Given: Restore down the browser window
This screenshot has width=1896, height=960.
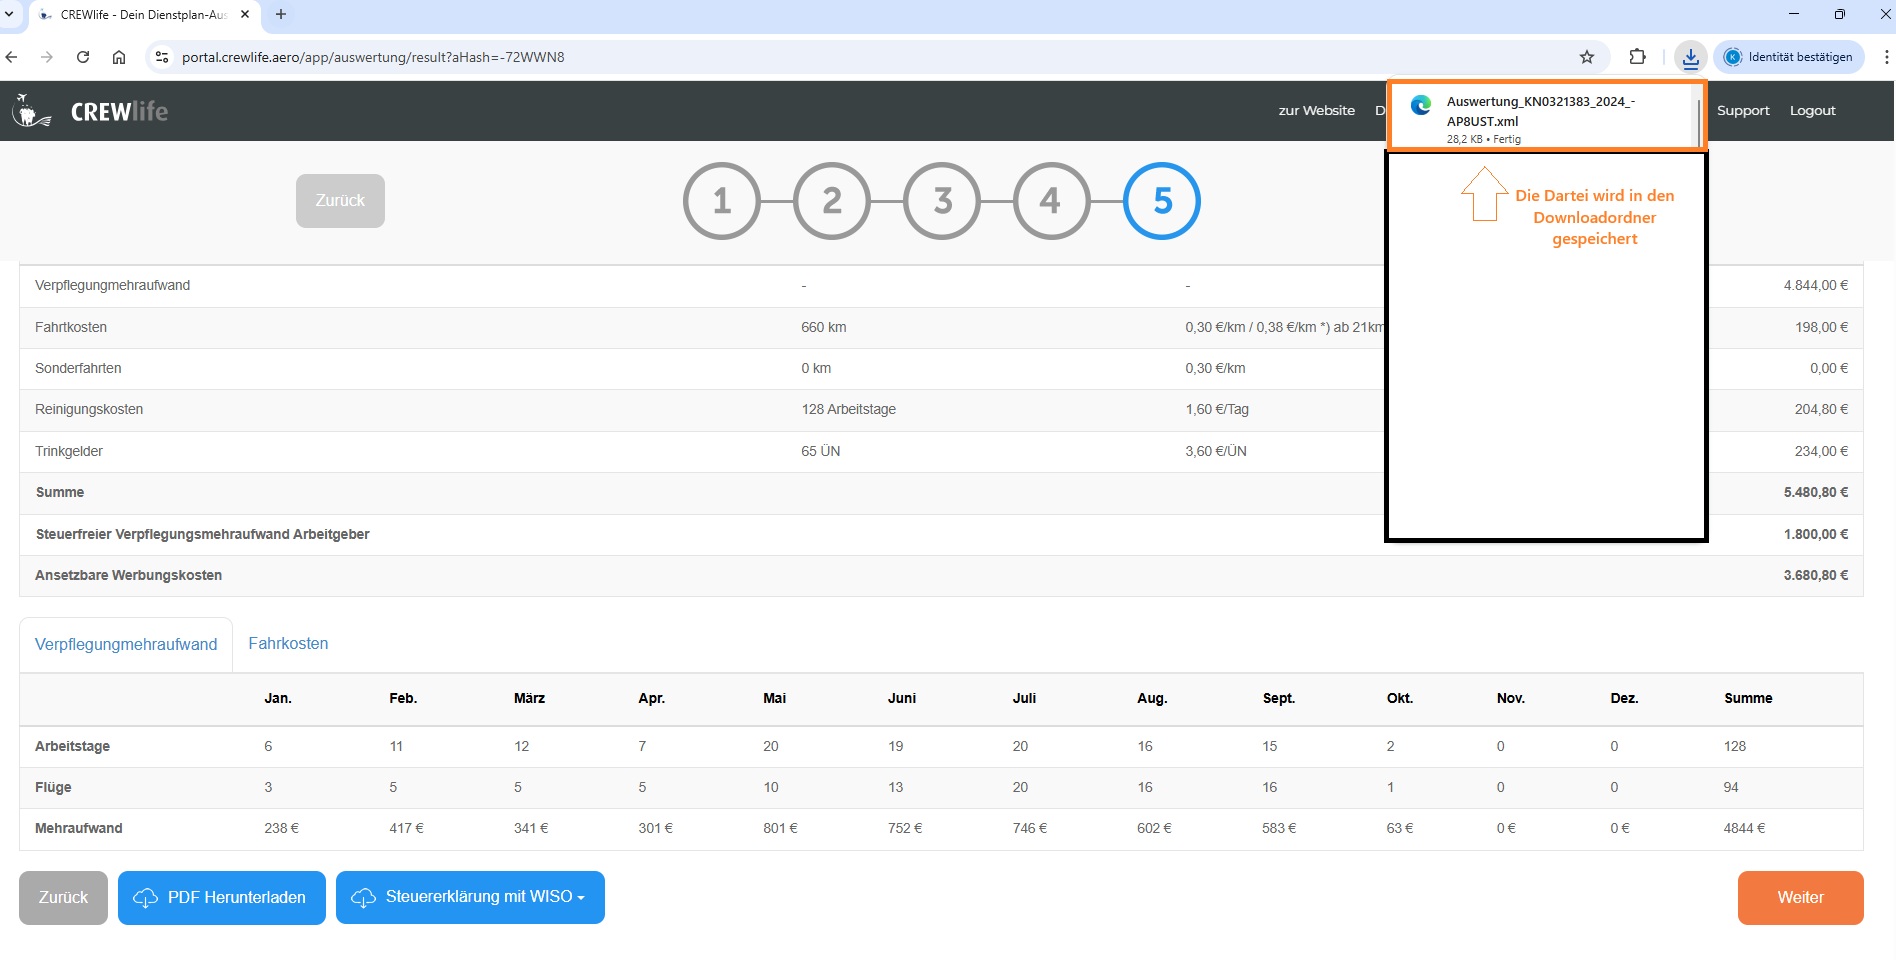Looking at the screenshot, I should (1839, 14).
